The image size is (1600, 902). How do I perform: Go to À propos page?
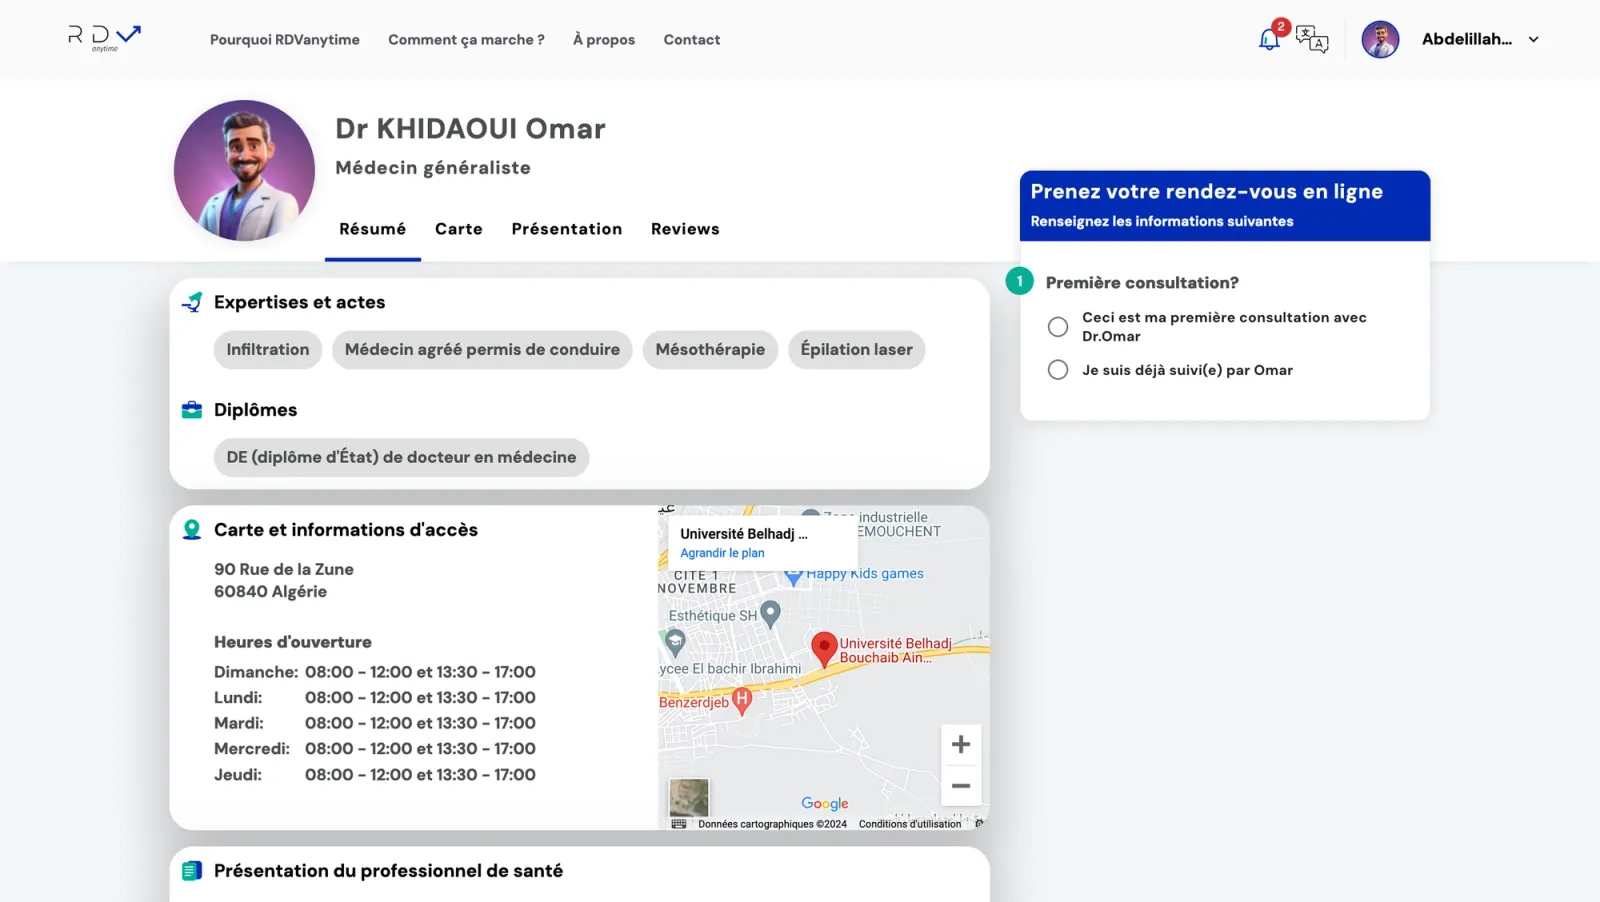(x=604, y=40)
